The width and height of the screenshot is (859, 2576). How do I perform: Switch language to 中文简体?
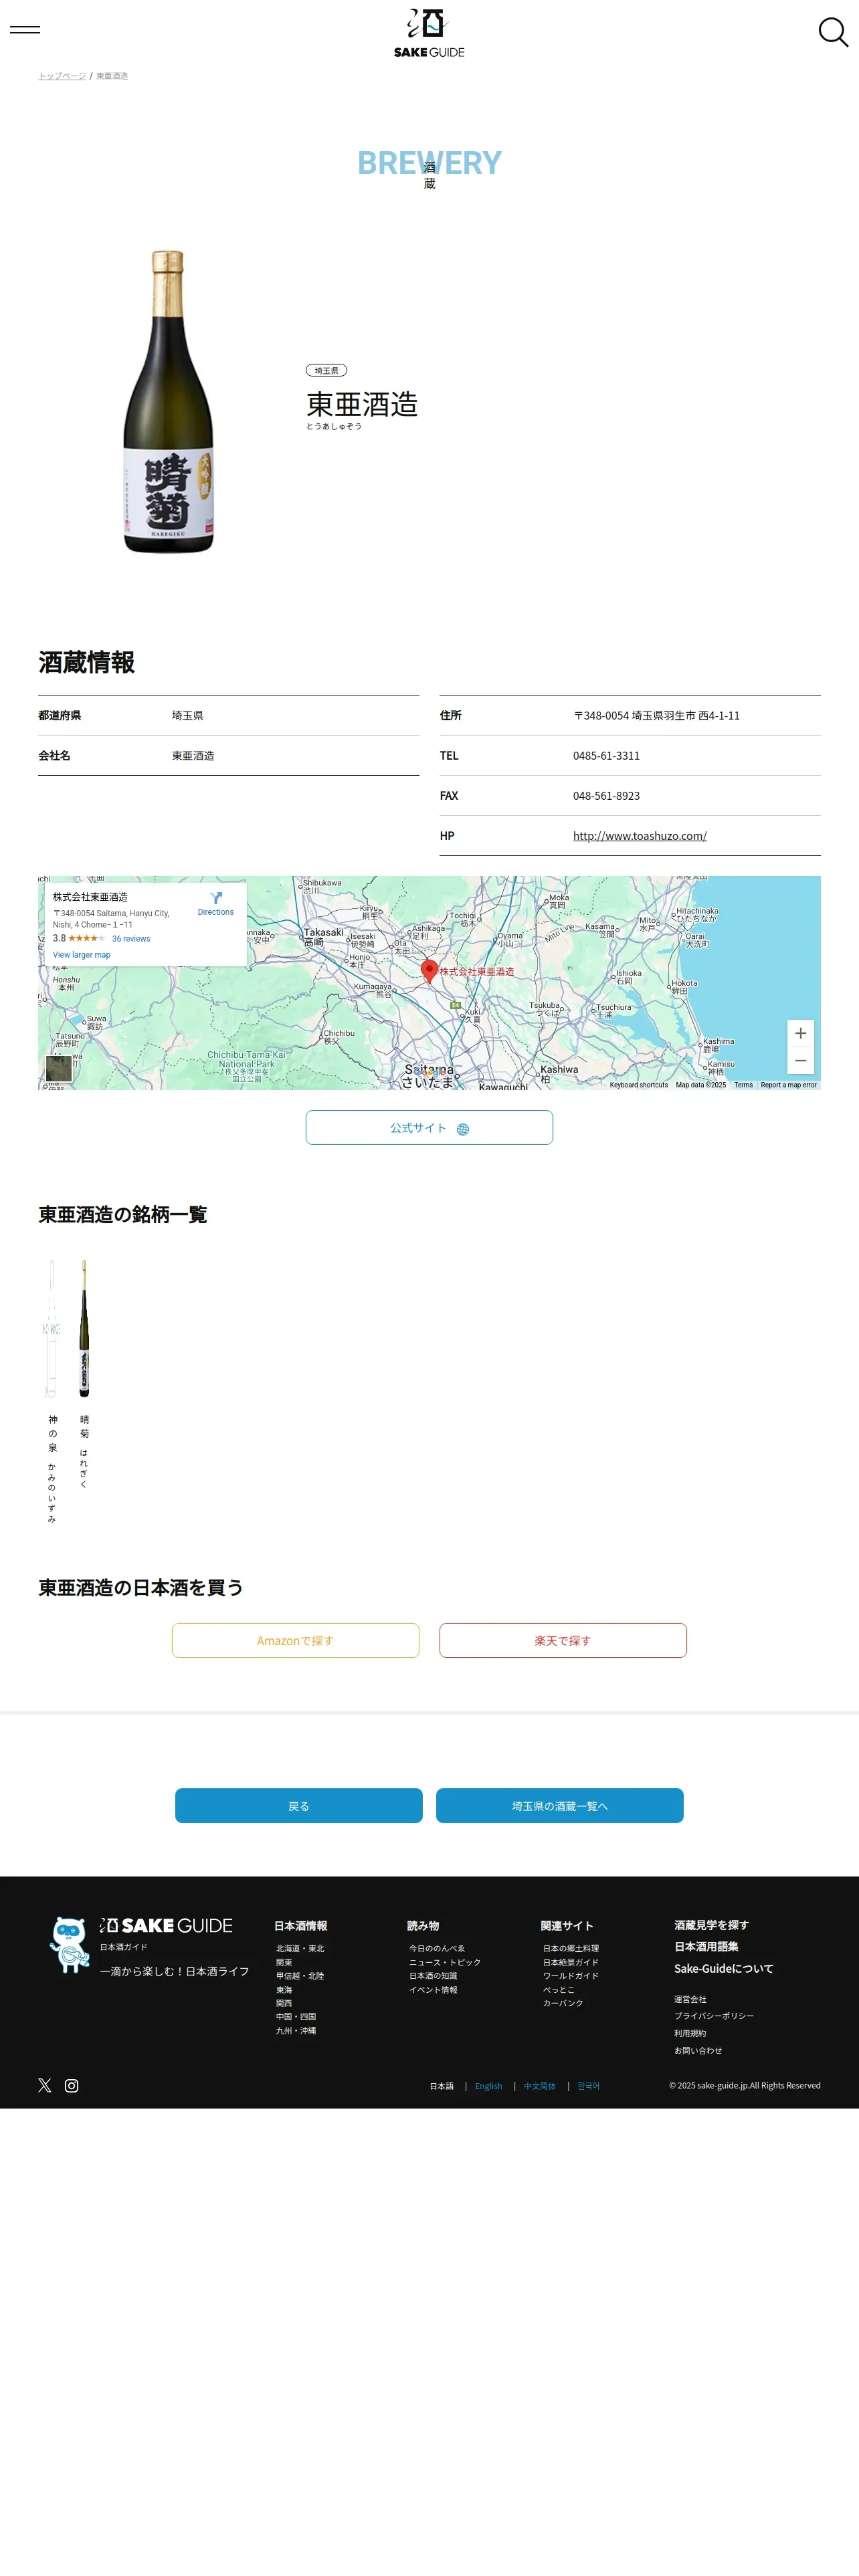pos(540,2086)
